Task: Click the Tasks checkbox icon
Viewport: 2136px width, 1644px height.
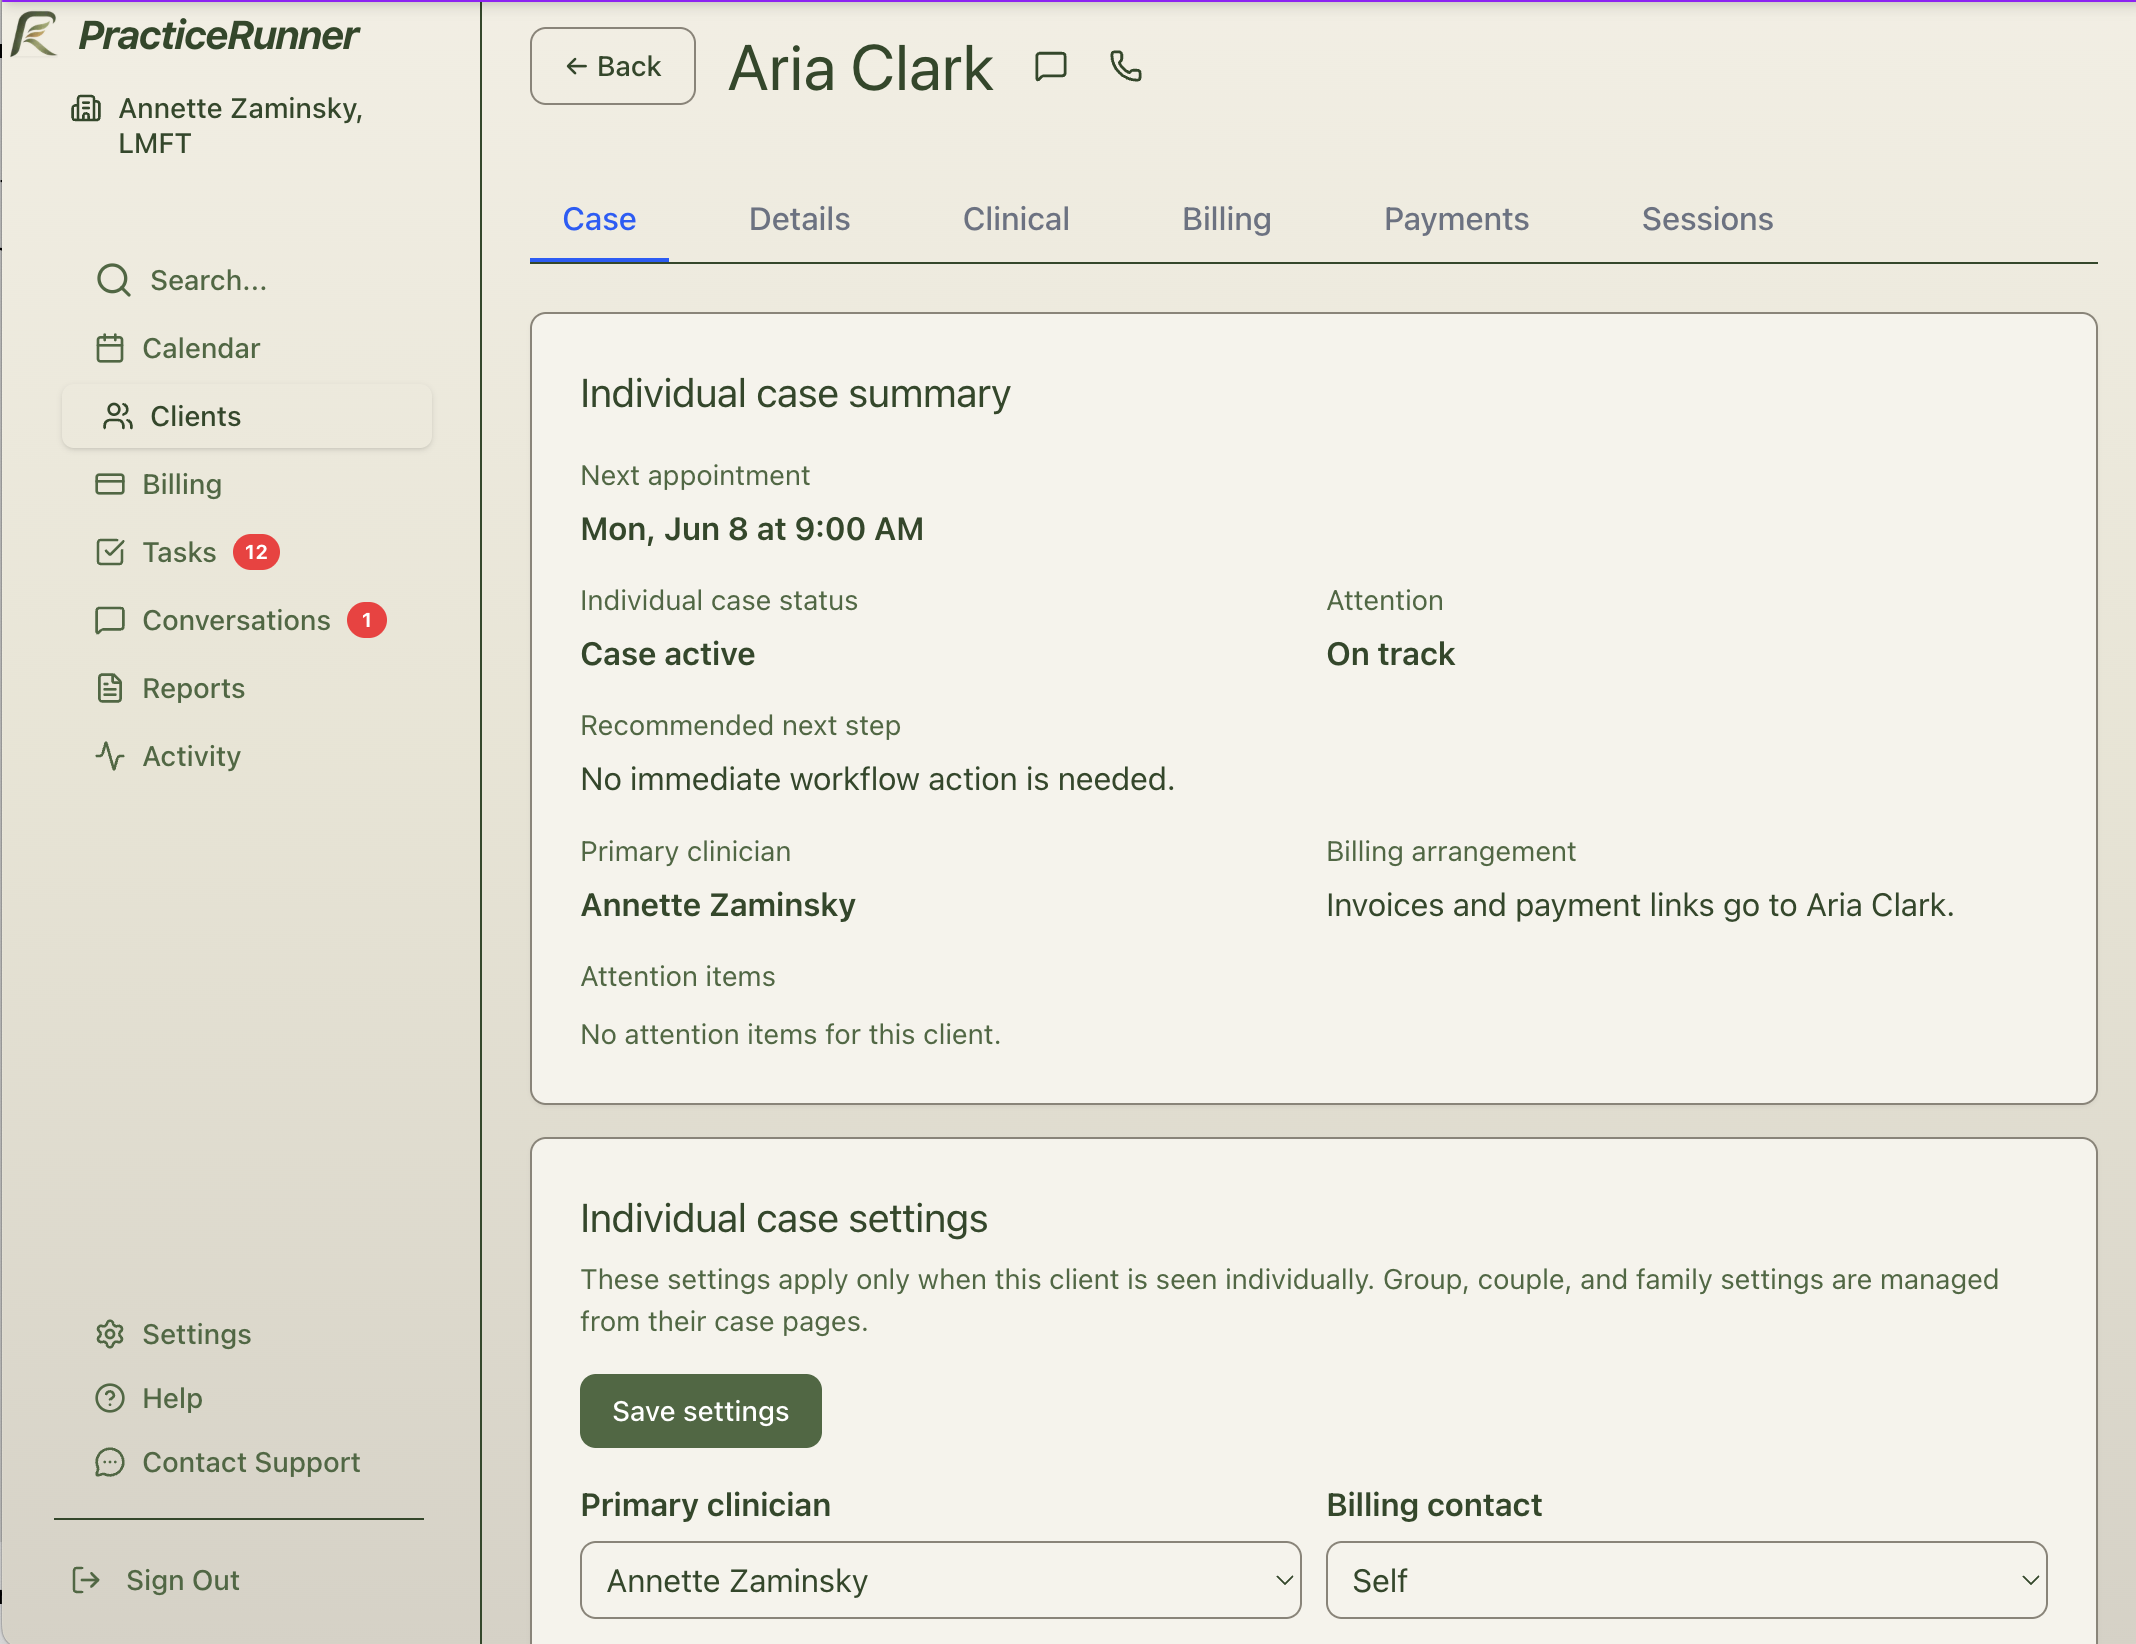Action: tap(110, 552)
